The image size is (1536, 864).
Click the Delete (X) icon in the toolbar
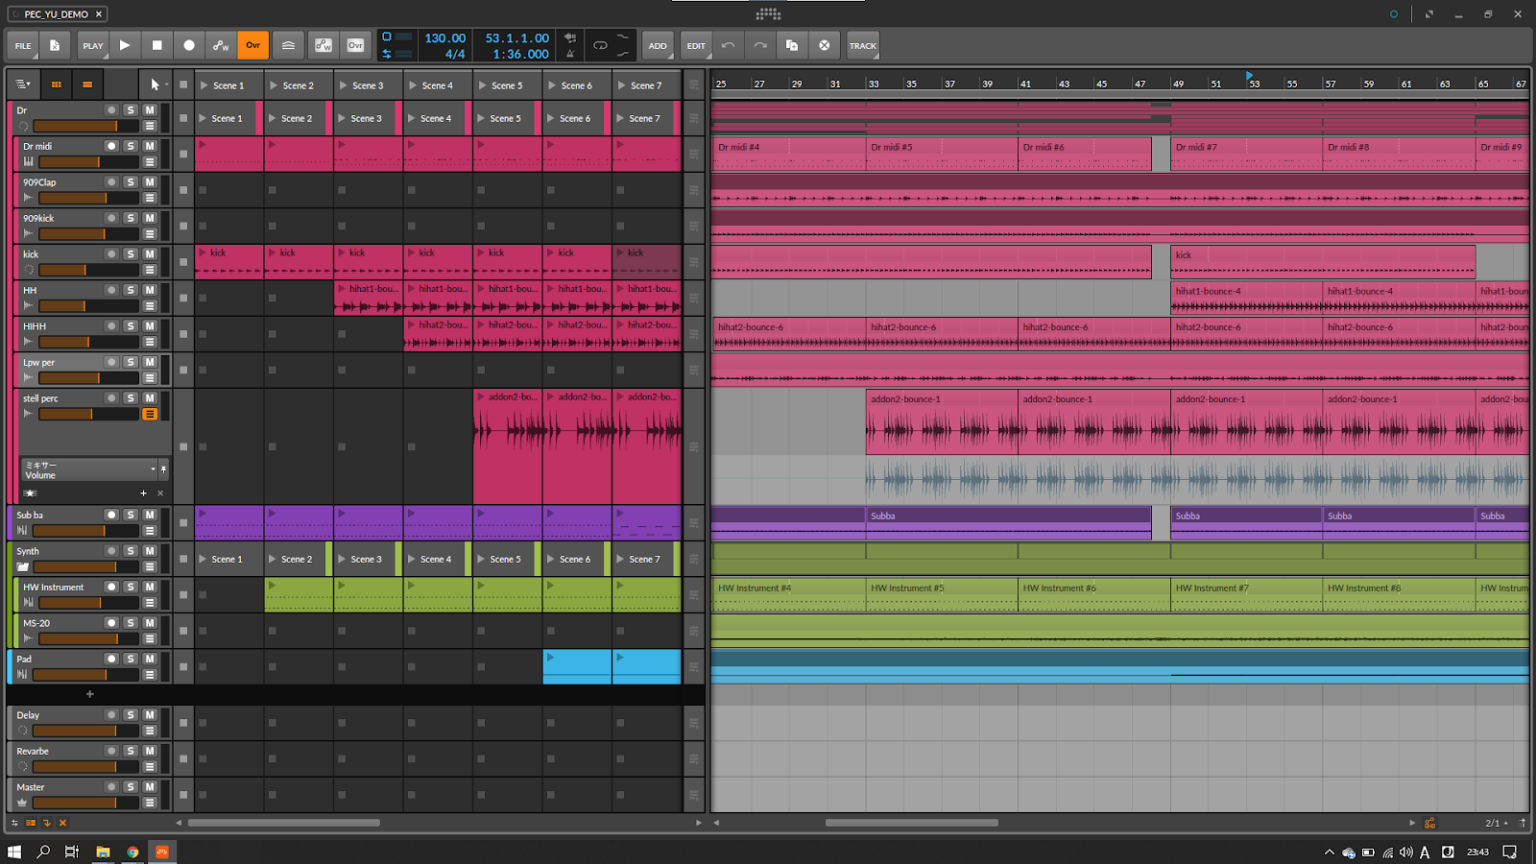[x=824, y=45]
